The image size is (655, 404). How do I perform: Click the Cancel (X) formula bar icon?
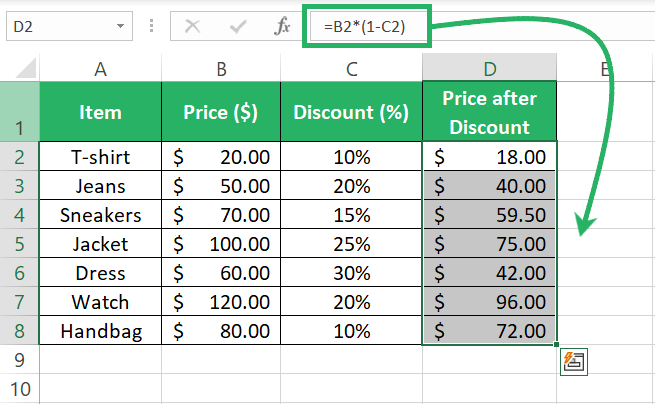192,26
